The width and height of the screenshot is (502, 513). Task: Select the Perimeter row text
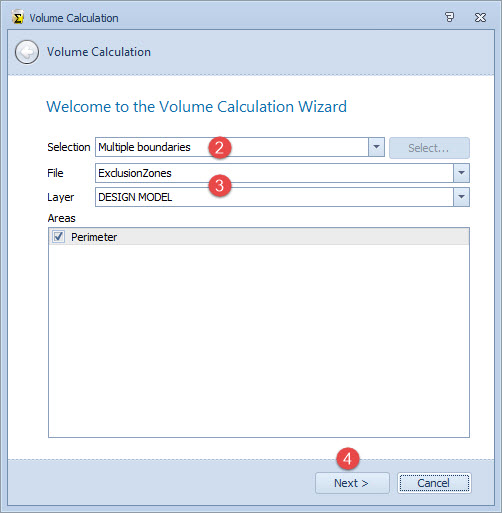94,237
